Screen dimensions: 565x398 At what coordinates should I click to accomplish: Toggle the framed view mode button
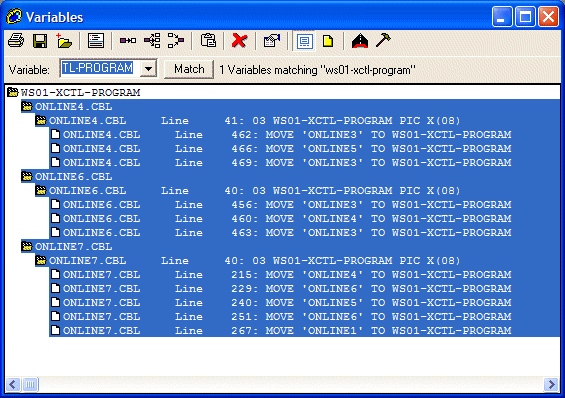click(x=304, y=41)
